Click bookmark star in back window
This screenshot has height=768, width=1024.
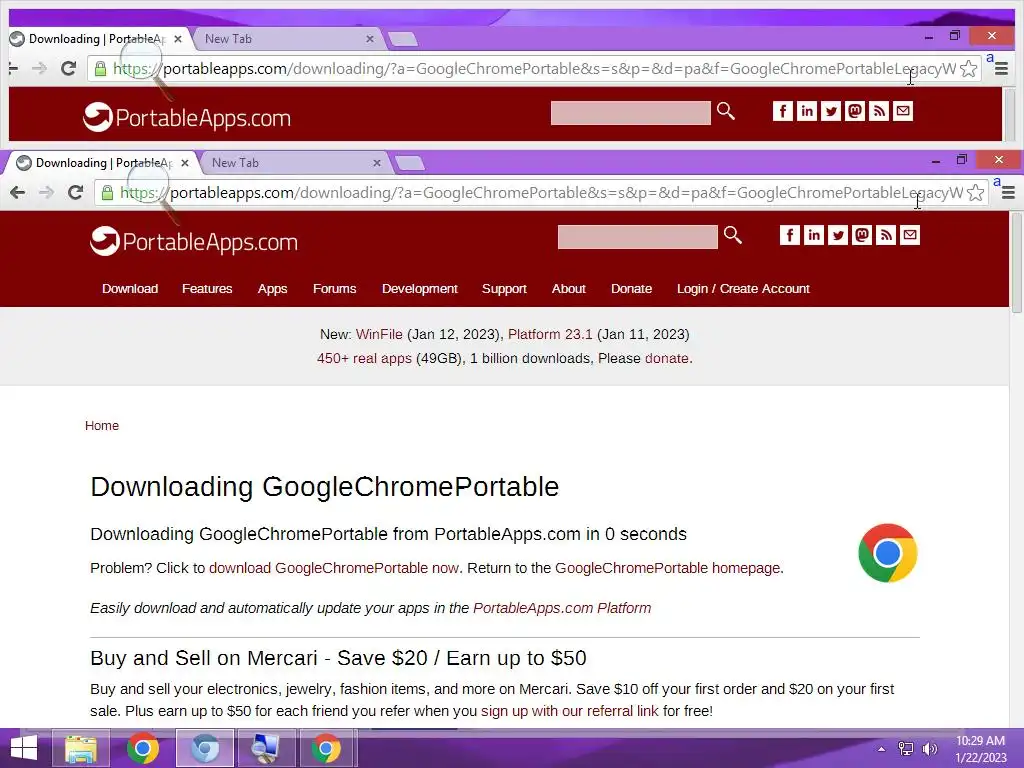[x=968, y=68]
